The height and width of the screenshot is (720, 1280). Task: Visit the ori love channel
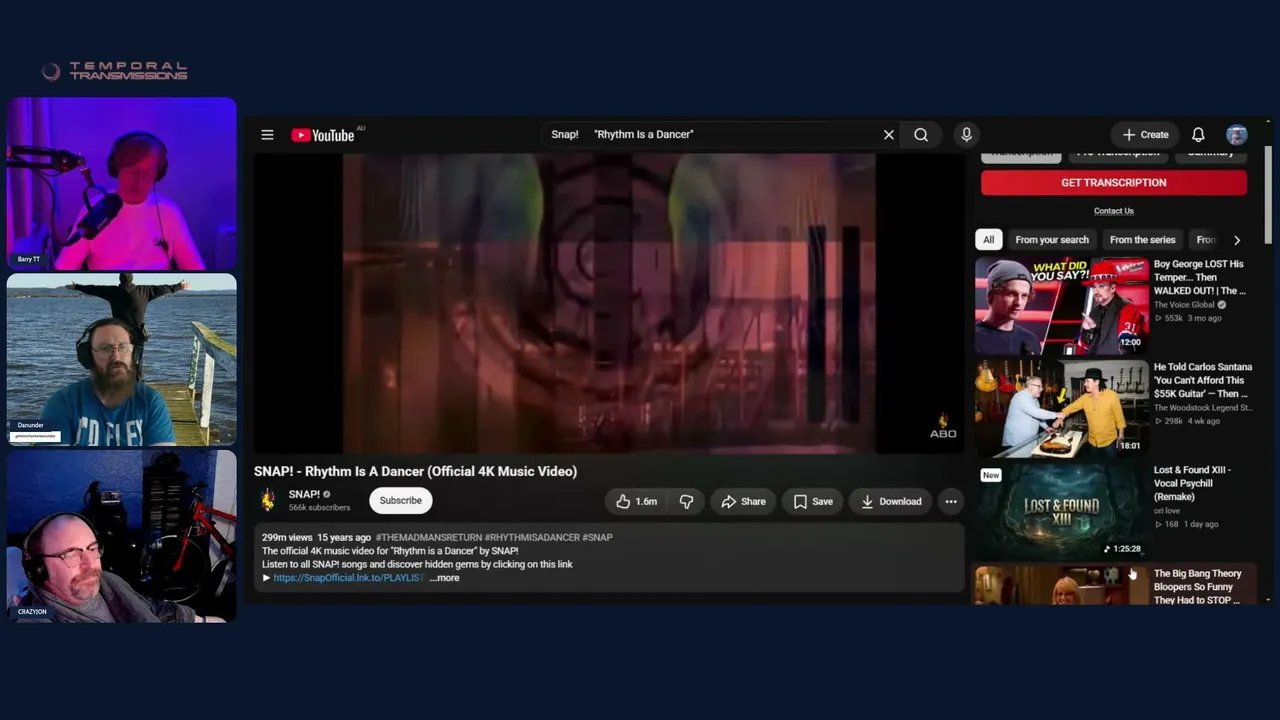[x=1167, y=511]
